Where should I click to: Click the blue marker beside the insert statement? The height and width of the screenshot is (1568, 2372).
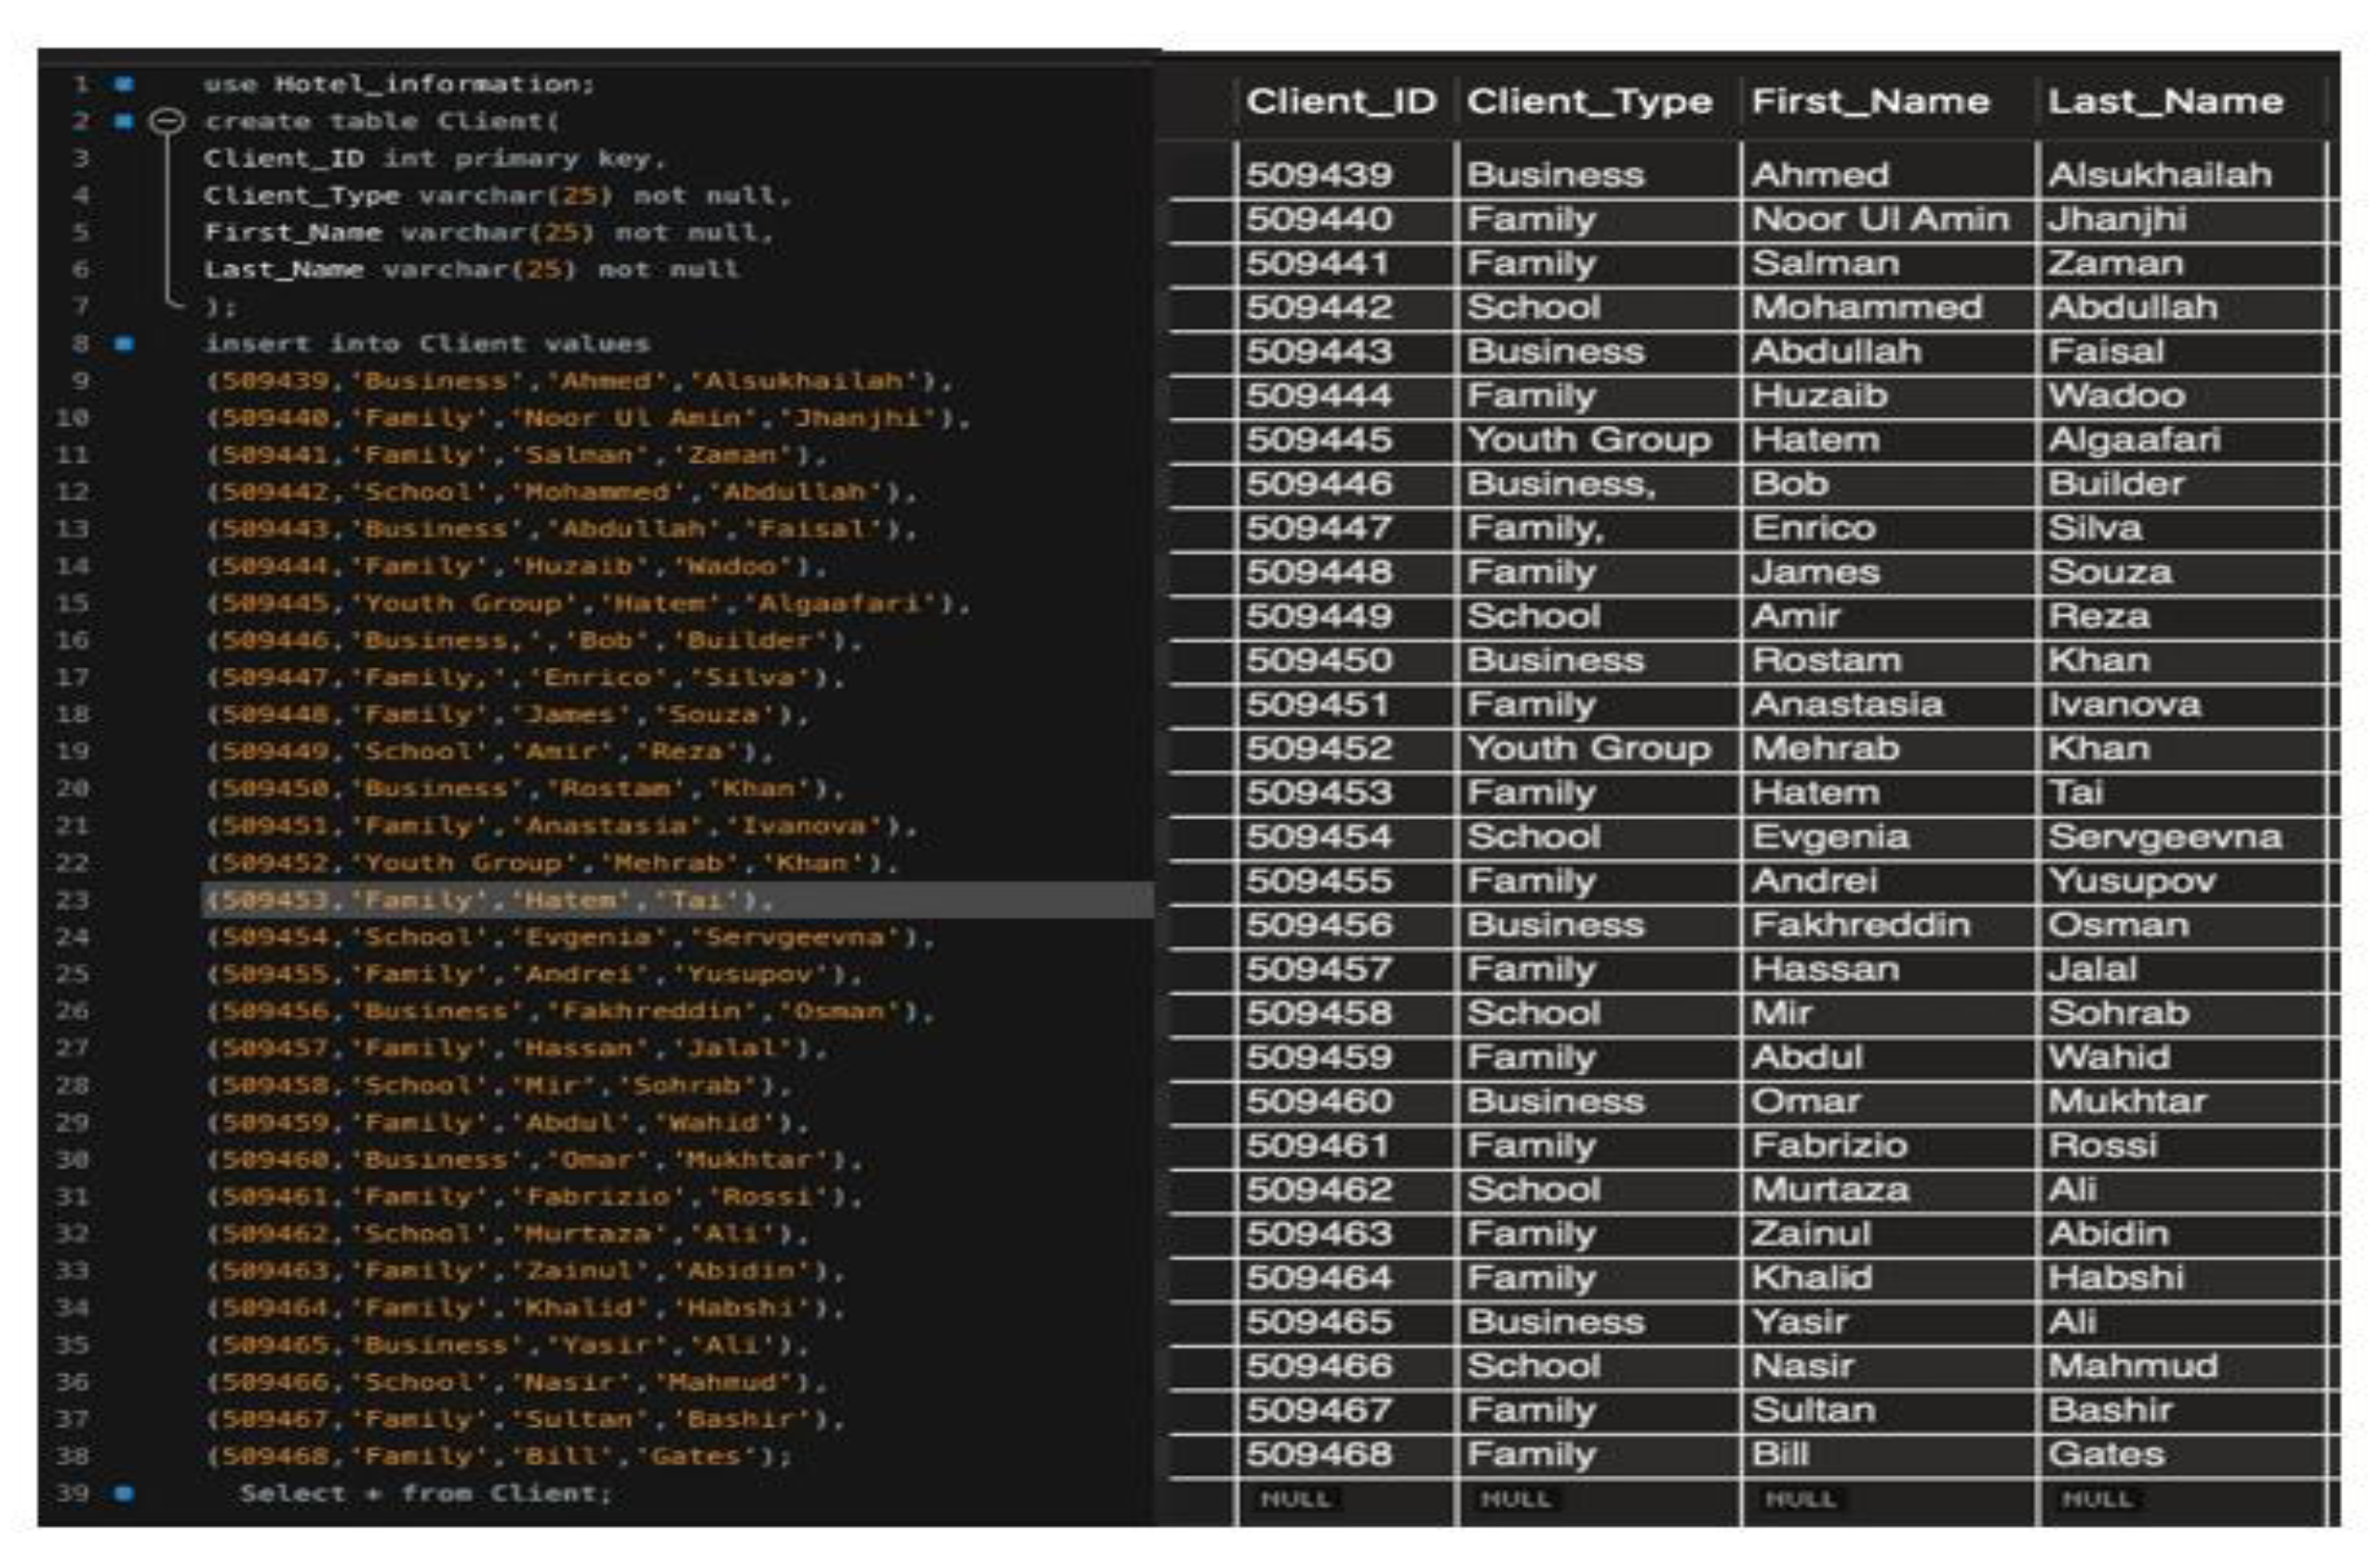point(125,343)
